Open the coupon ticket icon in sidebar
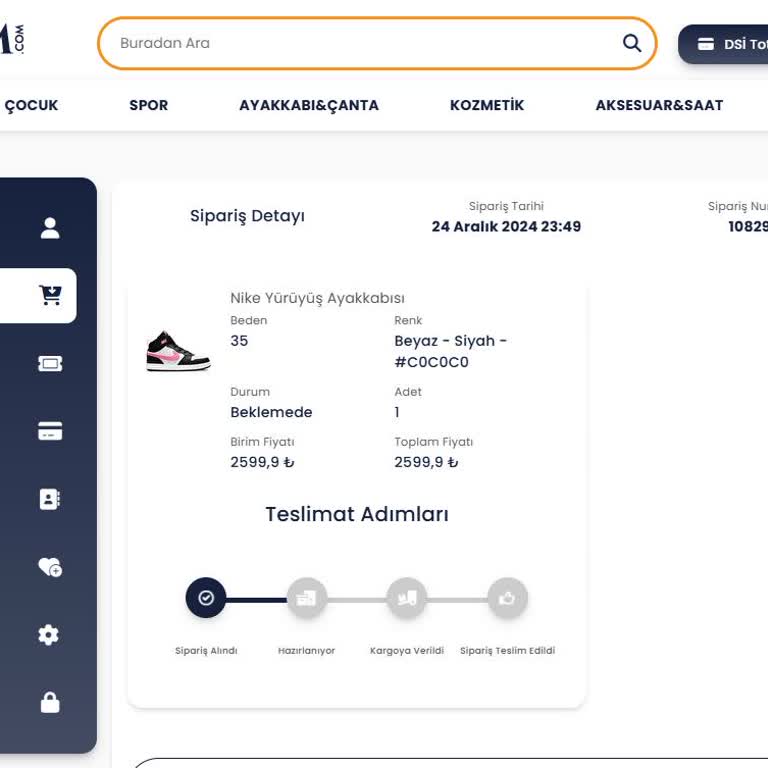This screenshot has width=768, height=768. tap(50, 363)
